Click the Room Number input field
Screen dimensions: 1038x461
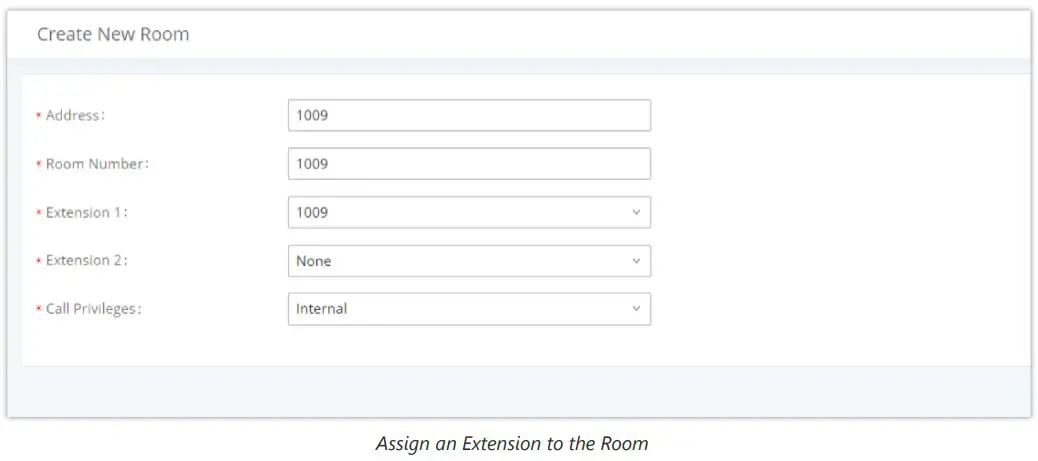tap(468, 164)
